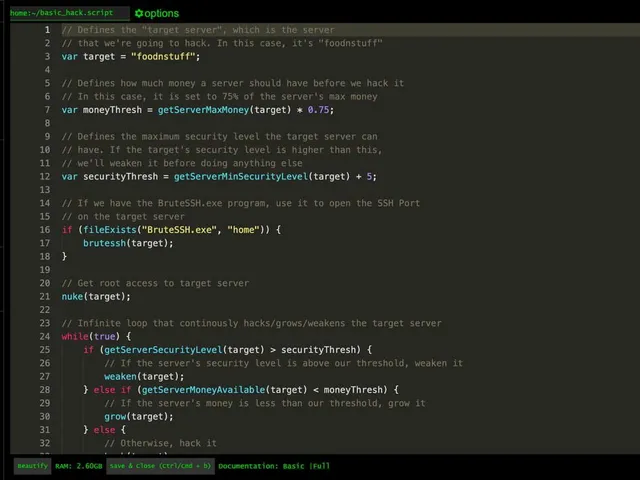Click comment "// we'll weaken it before doing anything else"
Viewport: 640px width, 480px height.
(x=182, y=163)
